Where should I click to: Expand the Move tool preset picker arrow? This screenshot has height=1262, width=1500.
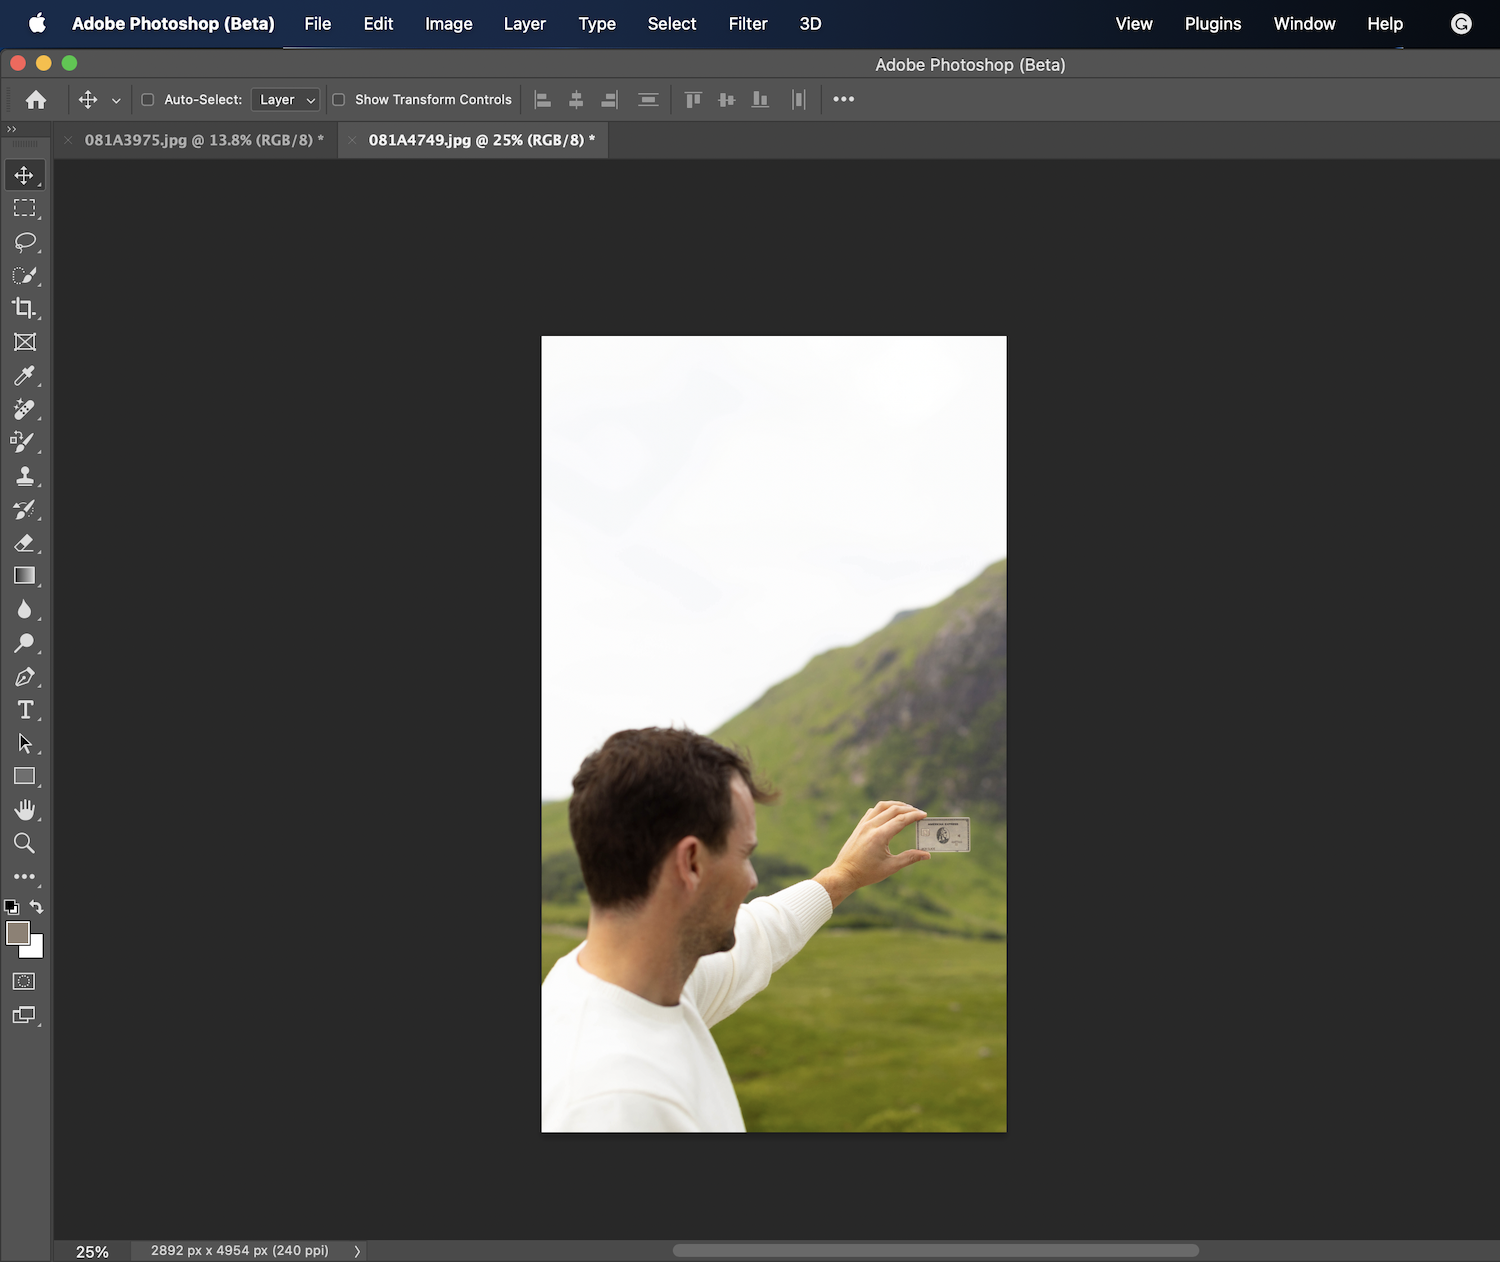coord(116,100)
